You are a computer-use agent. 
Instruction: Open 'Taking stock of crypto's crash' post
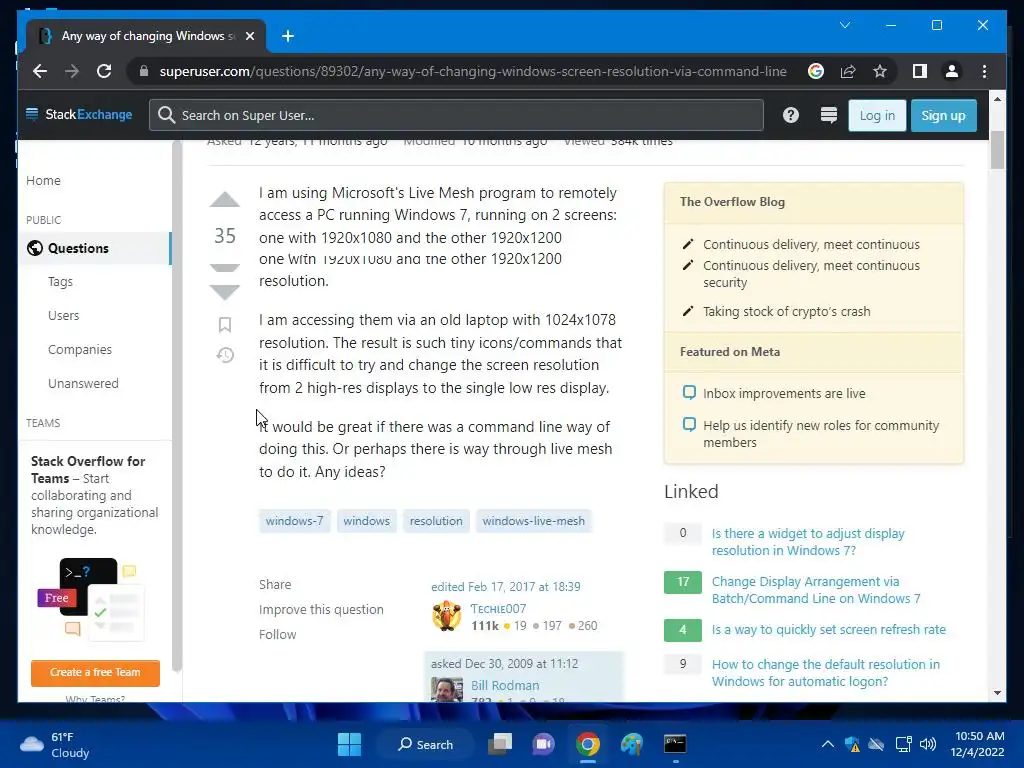(786, 312)
